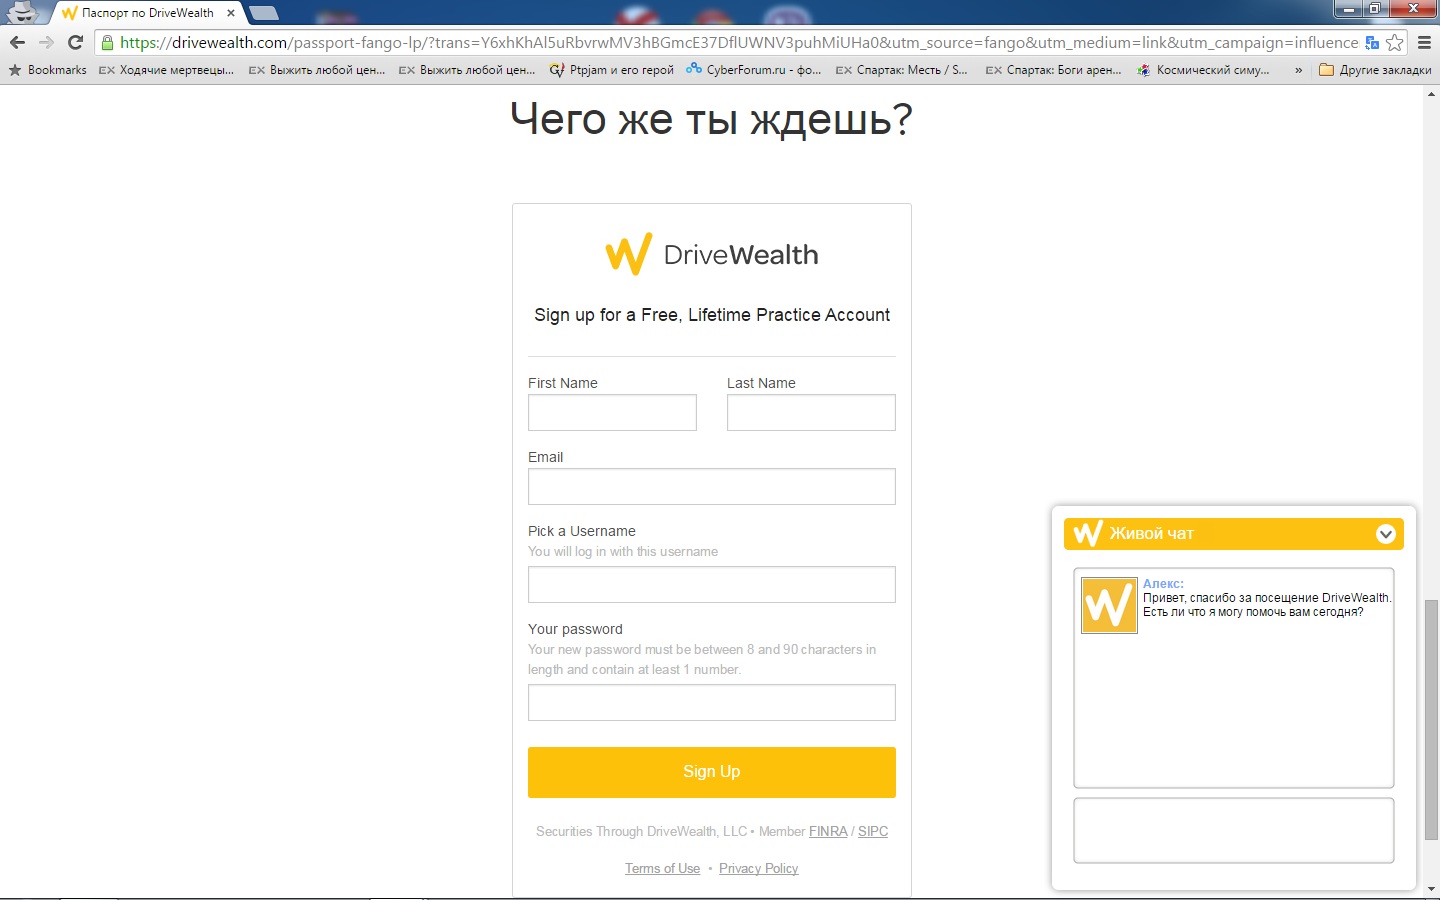Screen dimensions: 1440x900
Task: Click Чего же ты ждешь? heading
Action: pyautogui.click(x=711, y=119)
